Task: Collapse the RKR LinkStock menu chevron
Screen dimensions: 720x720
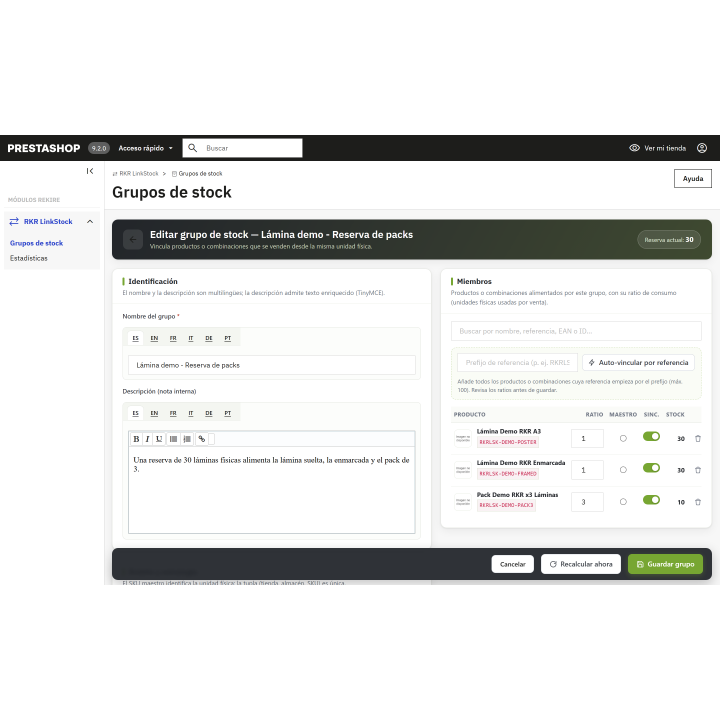Action: point(90,221)
